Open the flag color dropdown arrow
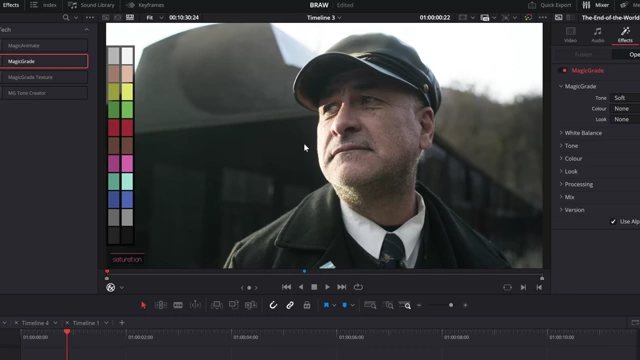 coord(334,305)
